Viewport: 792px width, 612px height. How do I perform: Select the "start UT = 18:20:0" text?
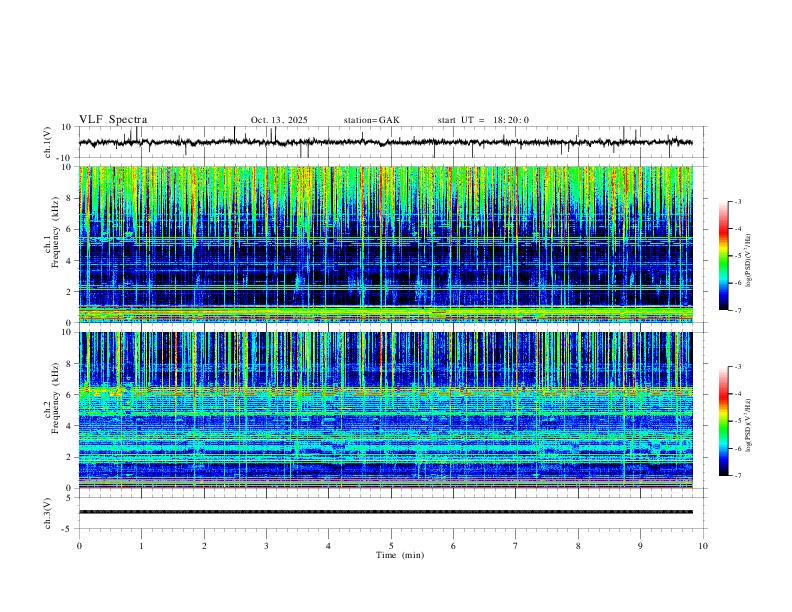483,120
